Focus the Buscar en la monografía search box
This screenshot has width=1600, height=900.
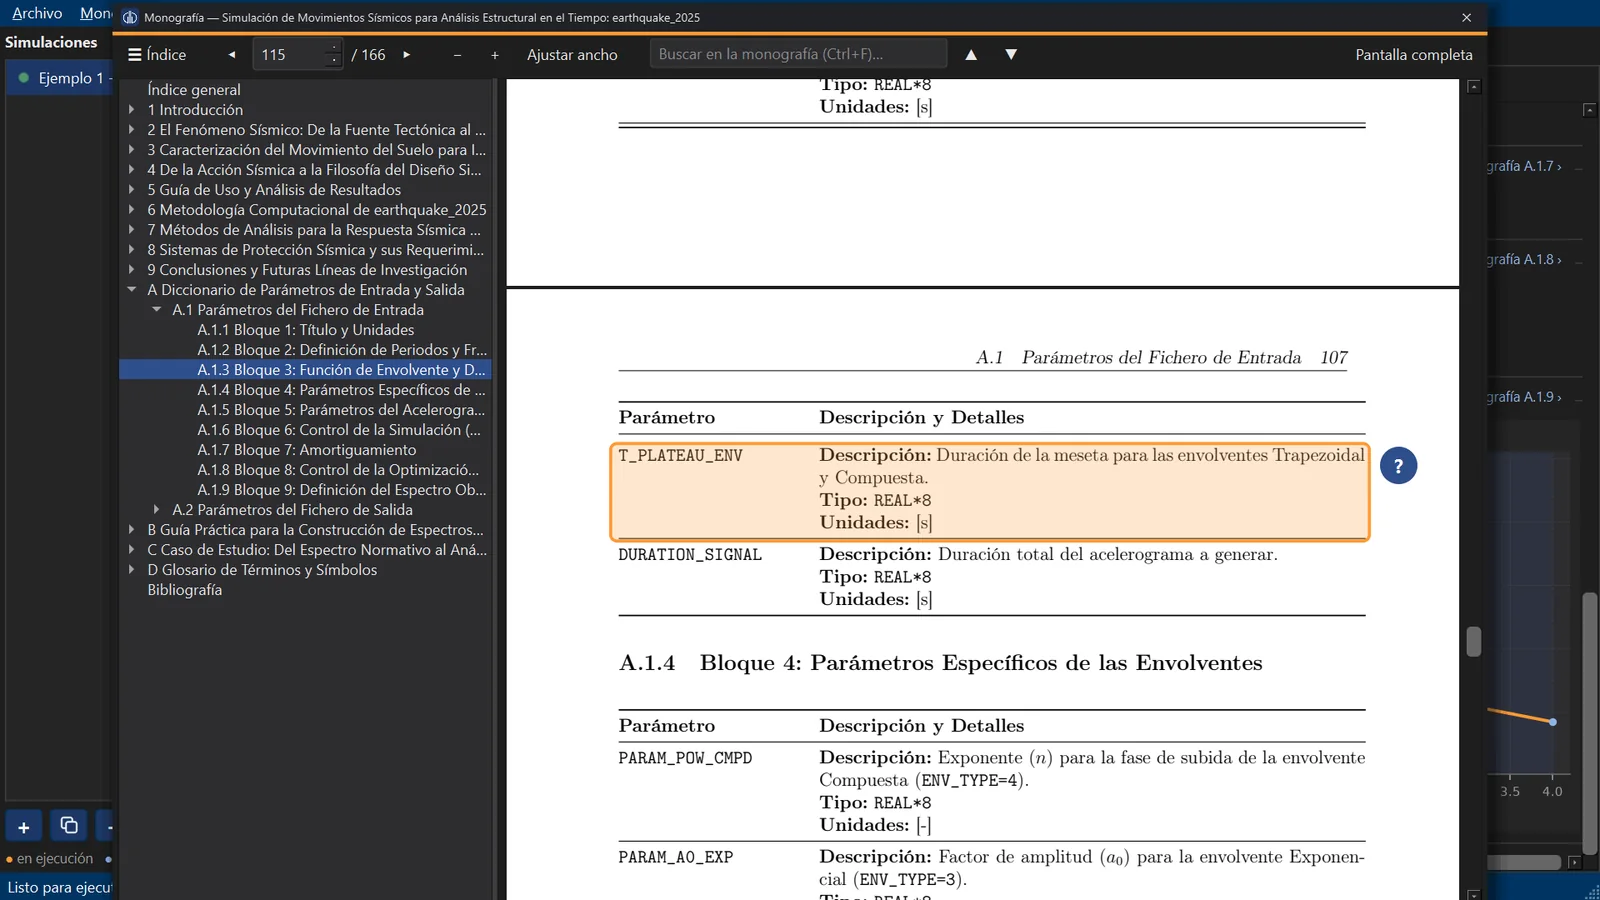pyautogui.click(x=798, y=54)
